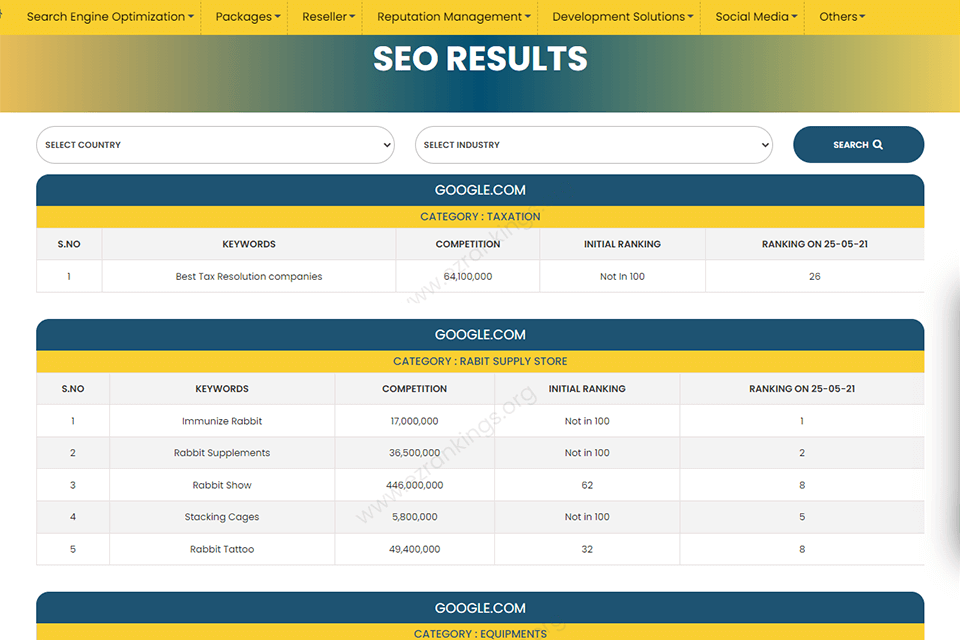Click competition value 17,000,000
This screenshot has height=640, width=960.
point(414,421)
